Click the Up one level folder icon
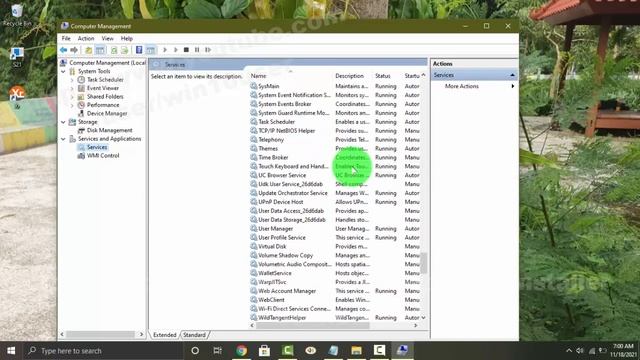Image resolution: width=640 pixels, height=360 pixels. click(x=88, y=50)
